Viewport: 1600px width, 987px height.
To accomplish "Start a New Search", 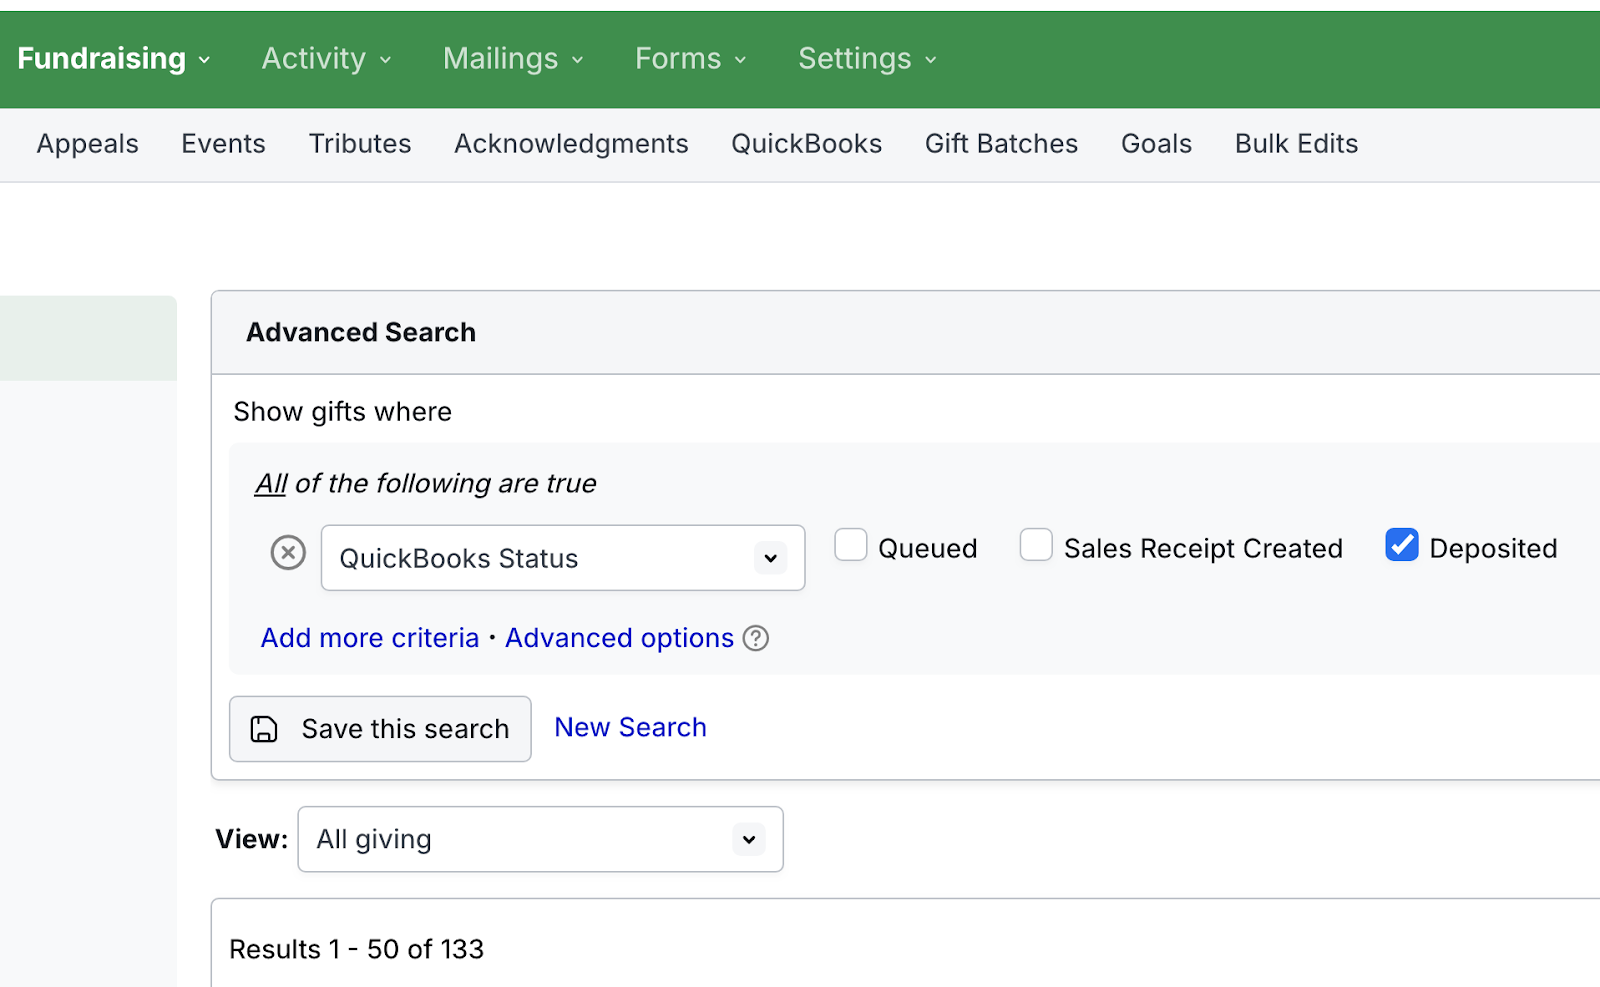I will tap(630, 727).
